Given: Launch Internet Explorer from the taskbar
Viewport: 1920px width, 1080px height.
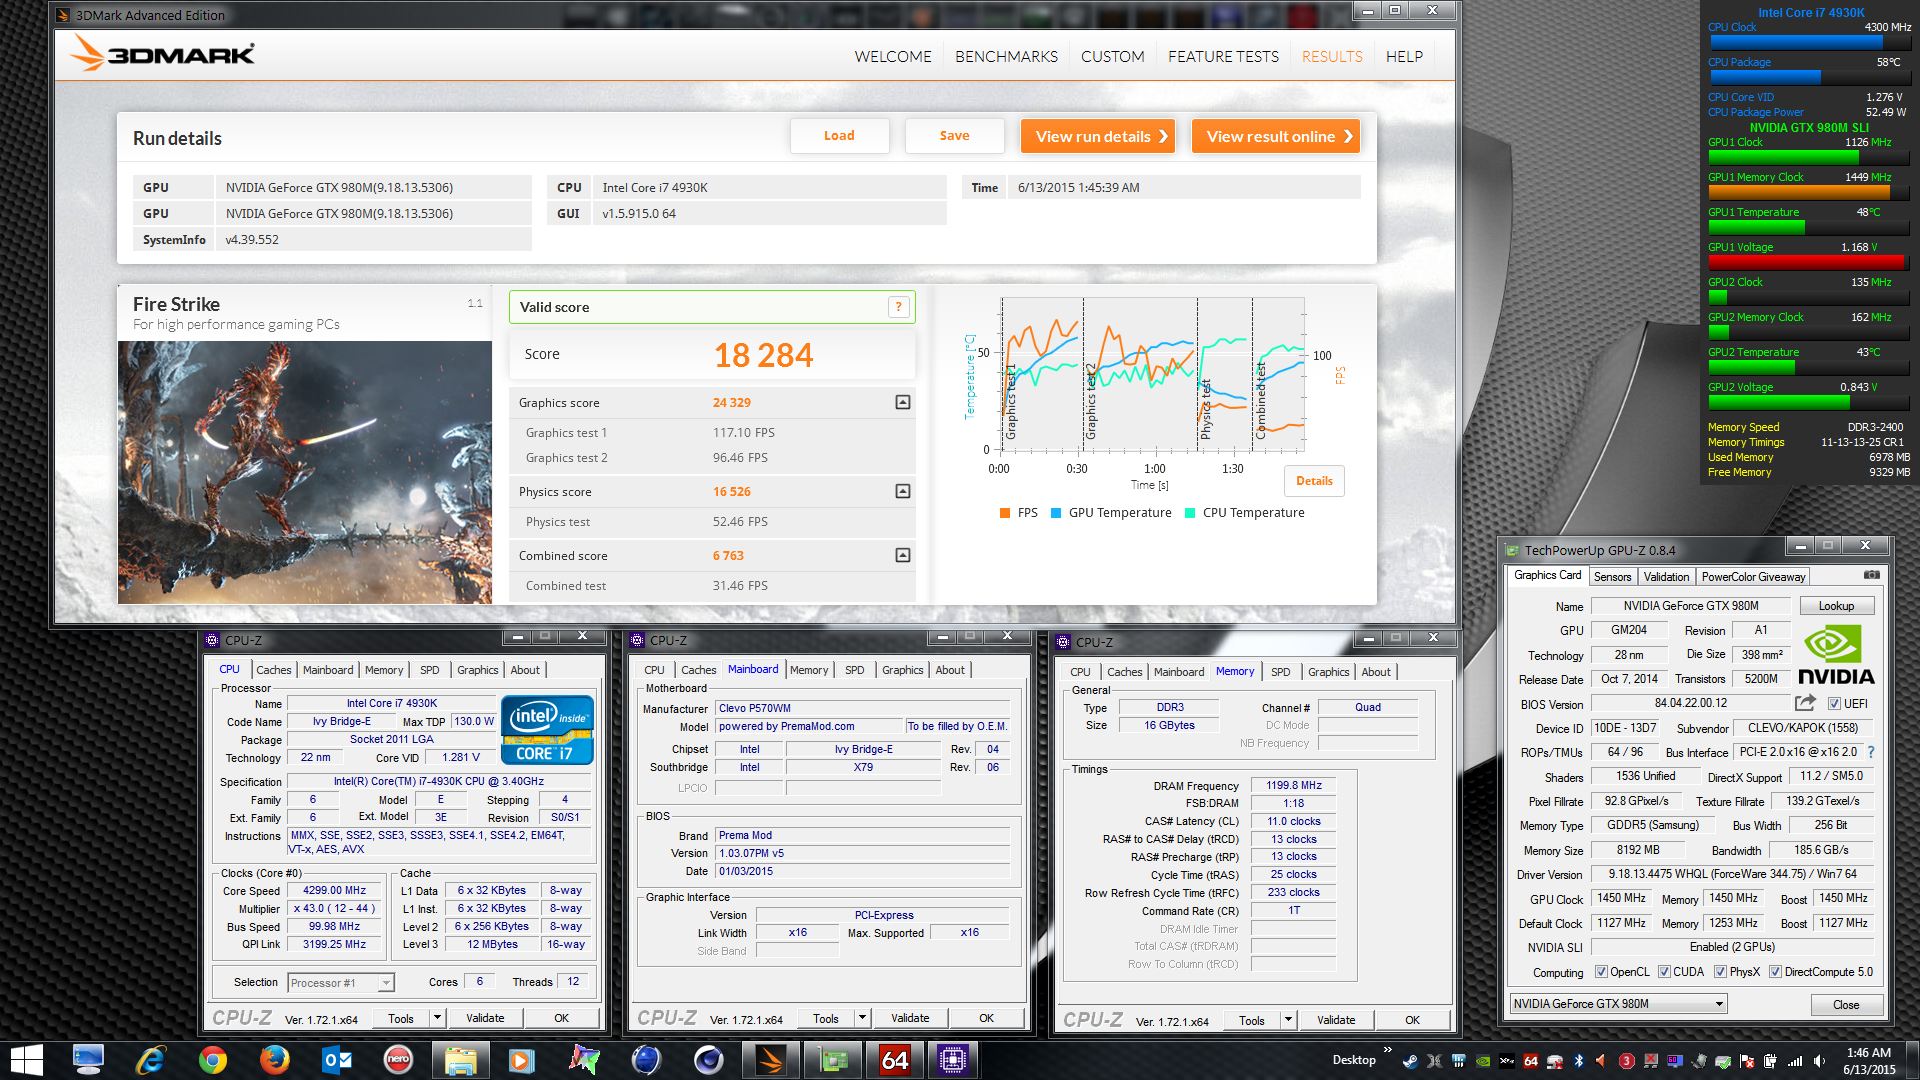Looking at the screenshot, I should 151,1060.
